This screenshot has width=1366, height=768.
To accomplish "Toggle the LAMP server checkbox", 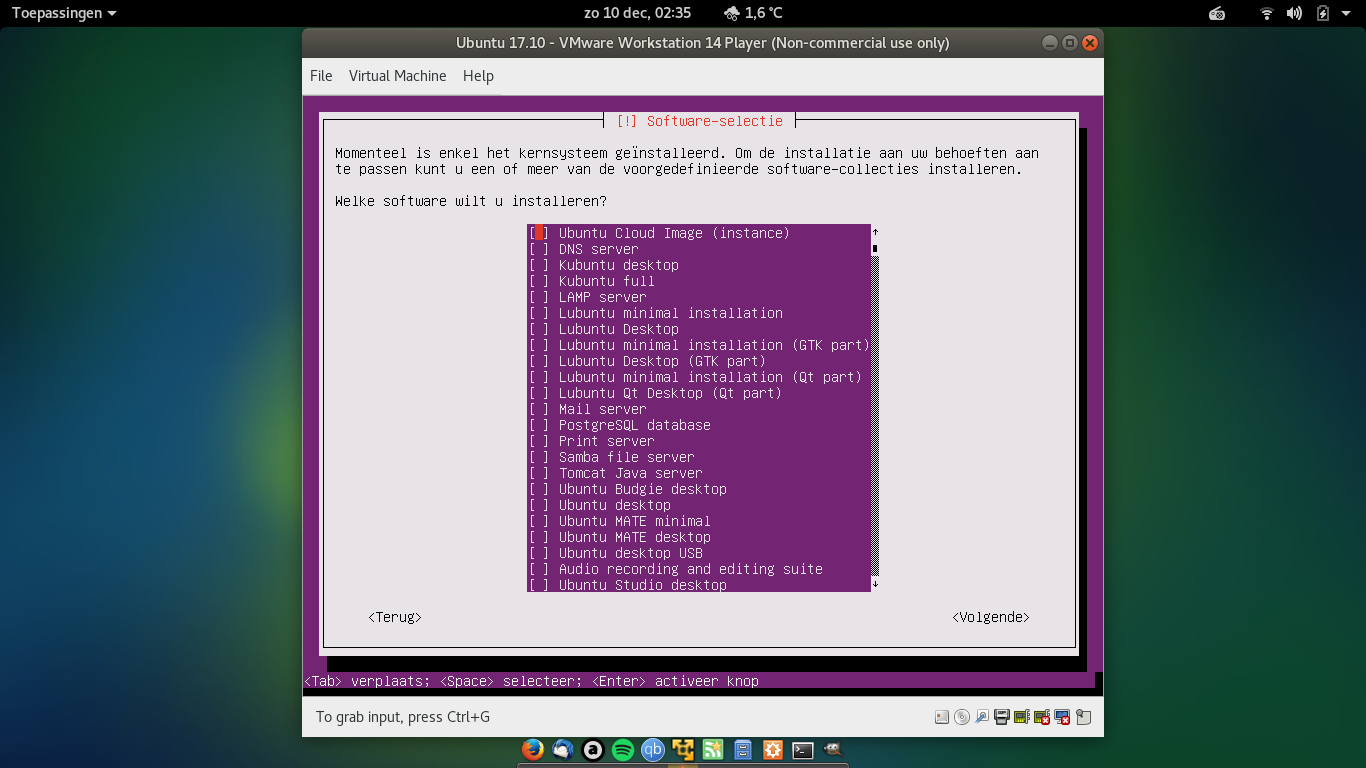I will [x=539, y=297].
